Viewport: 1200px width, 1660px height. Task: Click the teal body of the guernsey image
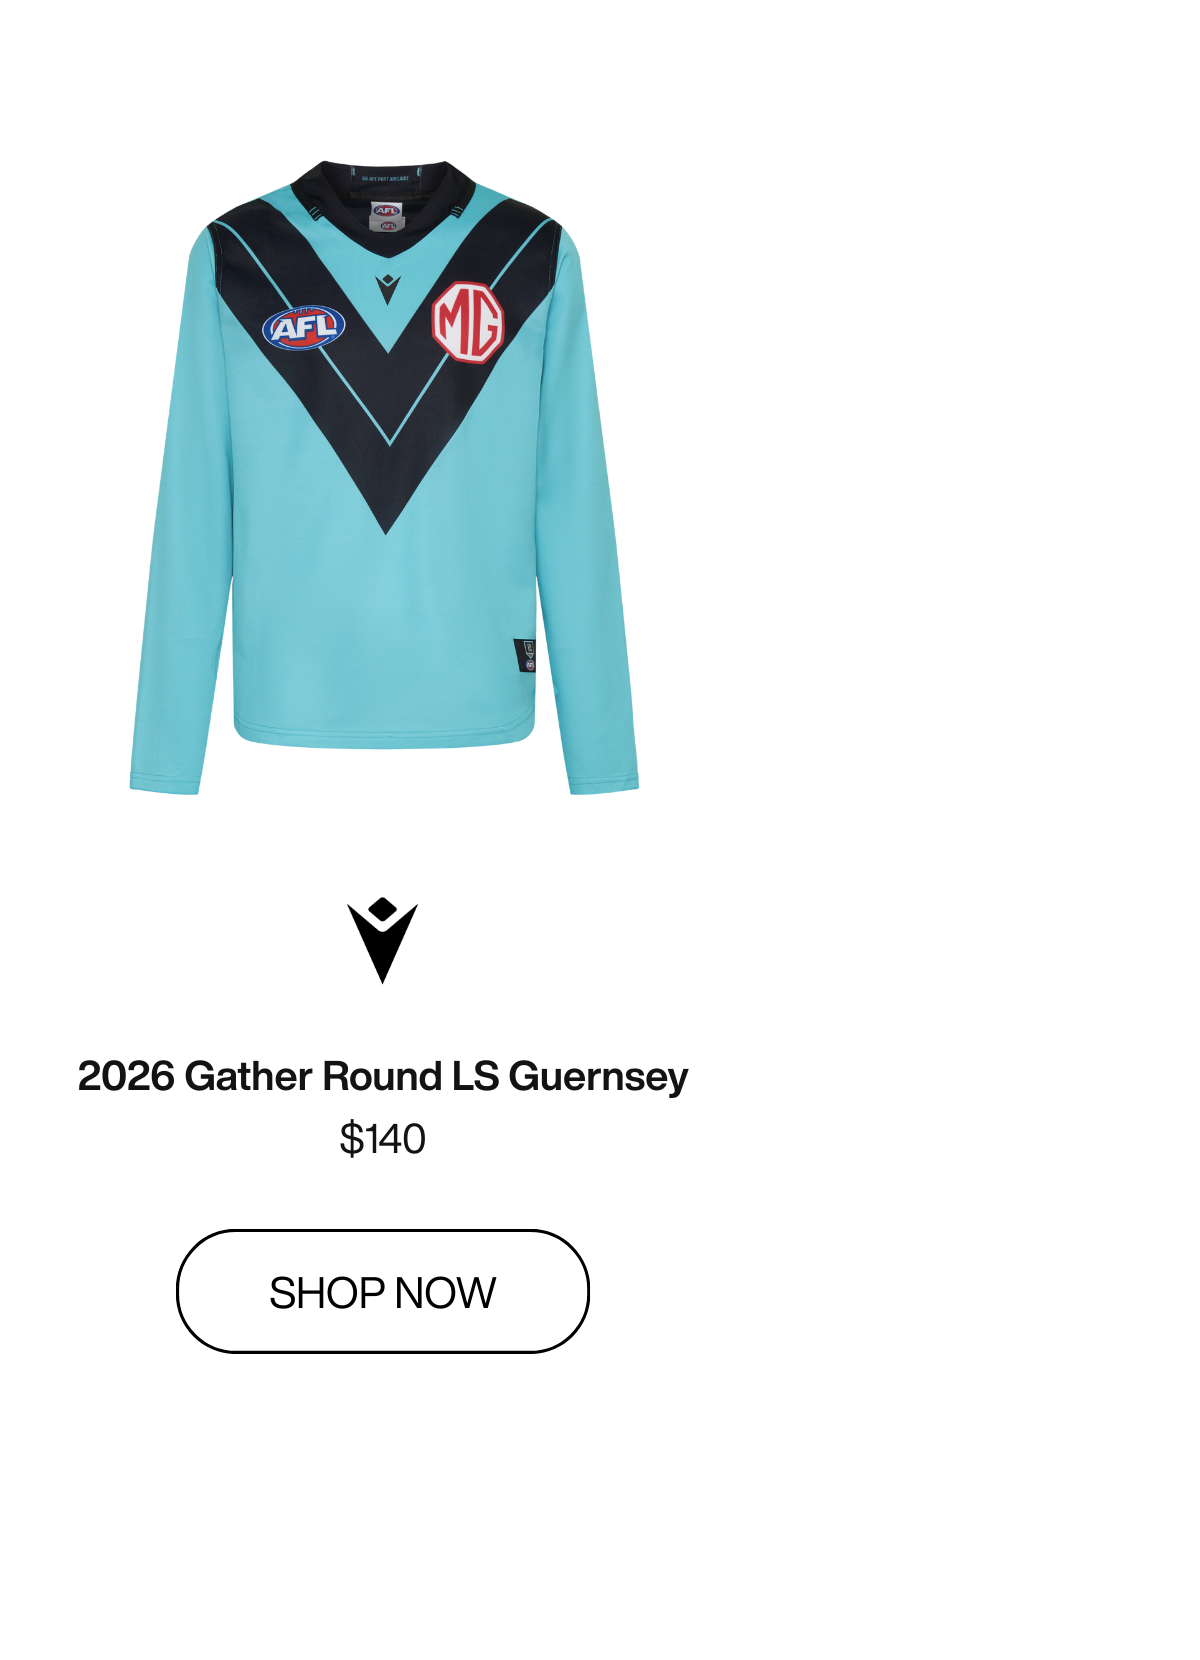point(385,620)
